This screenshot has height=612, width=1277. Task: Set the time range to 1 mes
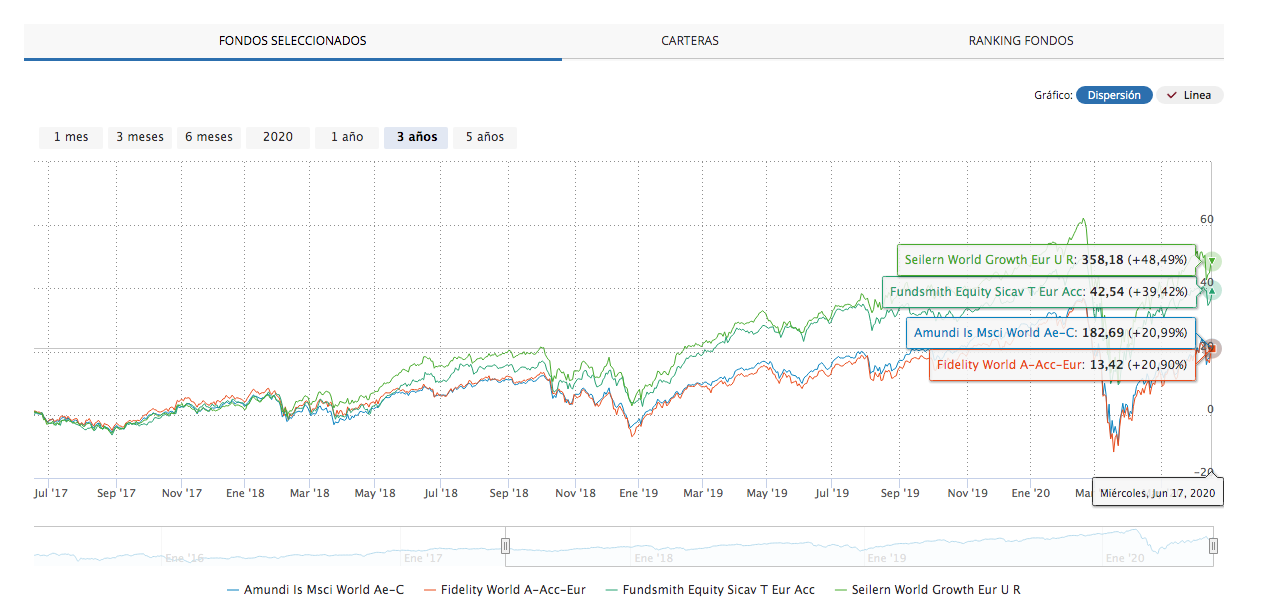pos(71,137)
